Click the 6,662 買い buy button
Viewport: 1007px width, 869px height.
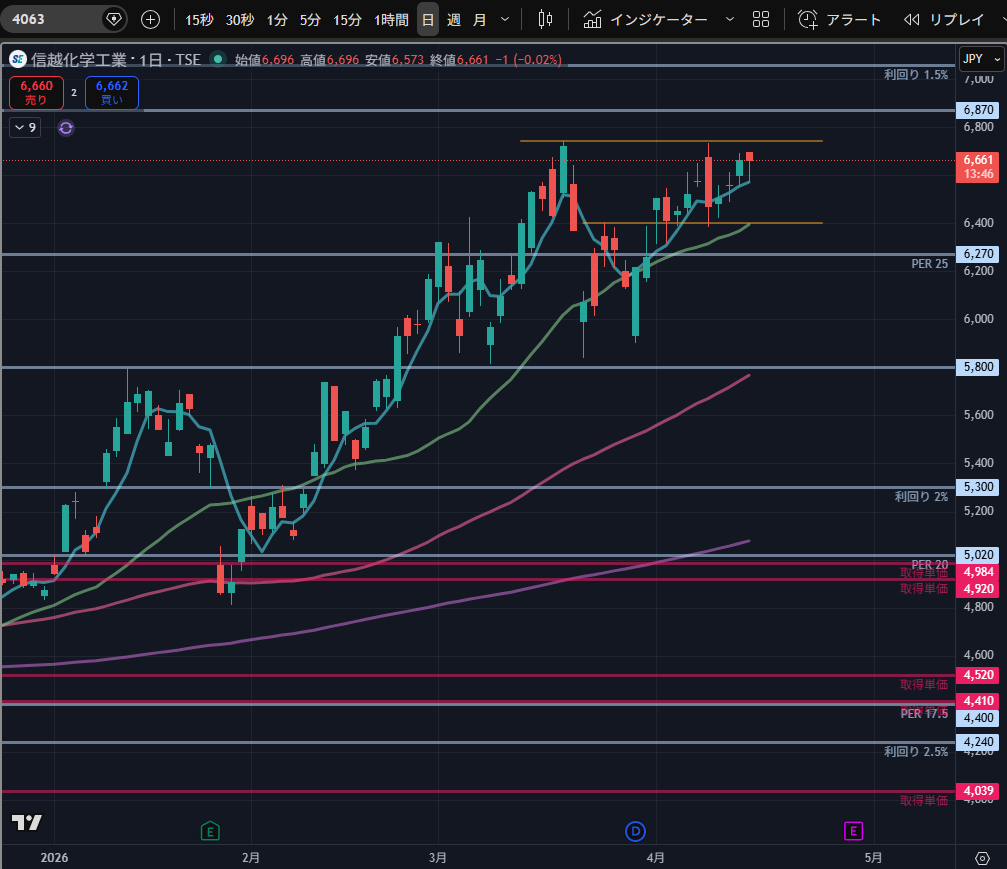(x=112, y=92)
